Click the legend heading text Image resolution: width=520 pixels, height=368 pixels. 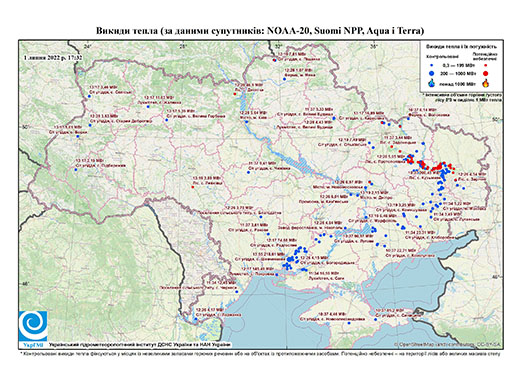pos(461,46)
